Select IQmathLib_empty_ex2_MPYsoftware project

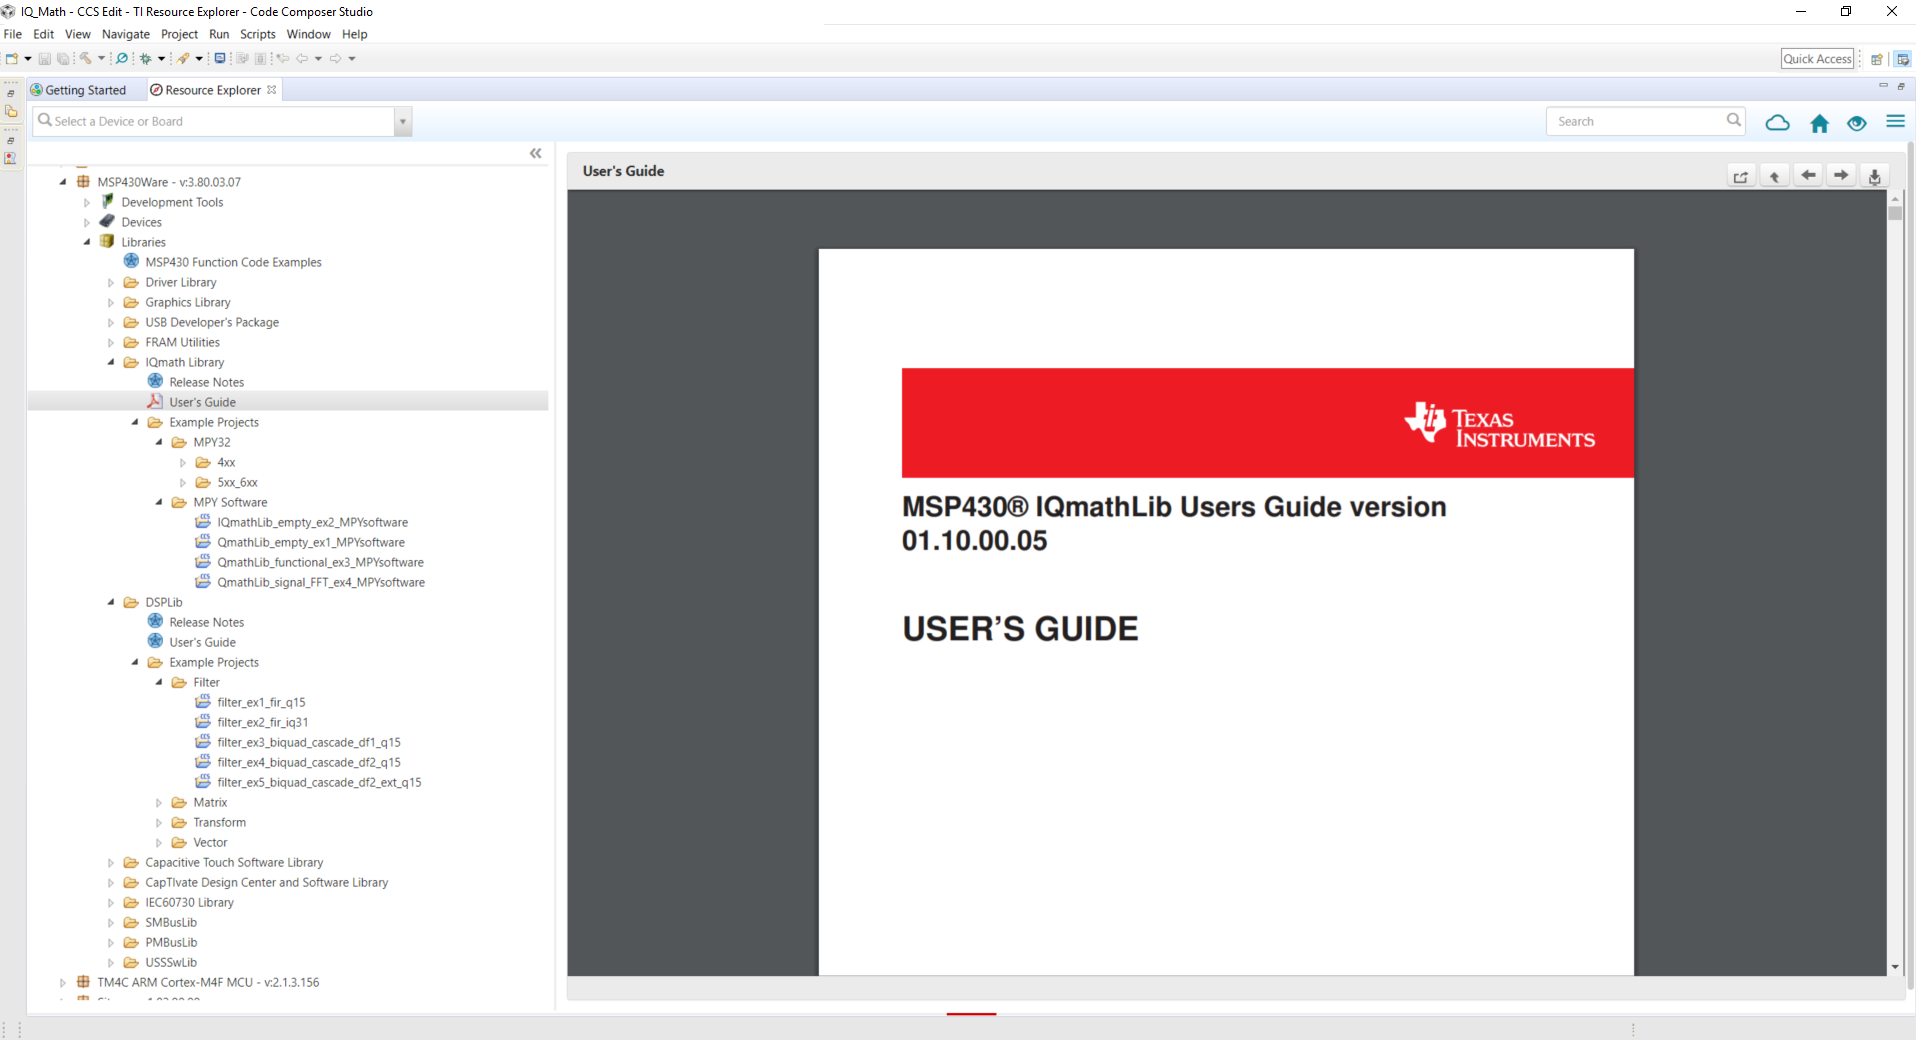(x=313, y=522)
